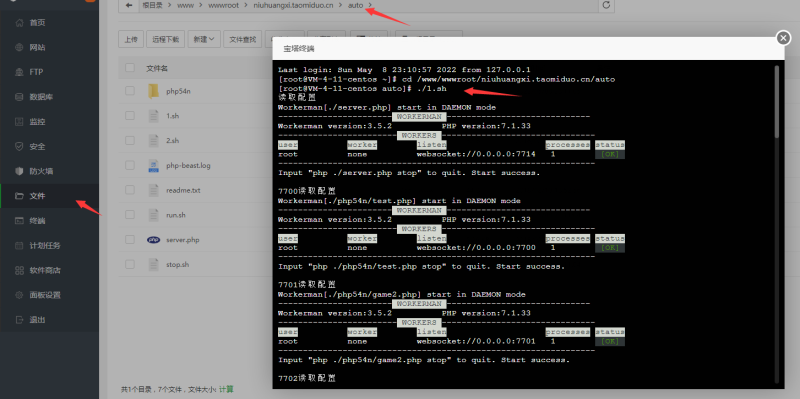
Task: Open the 新建 dropdown
Action: [x=204, y=39]
